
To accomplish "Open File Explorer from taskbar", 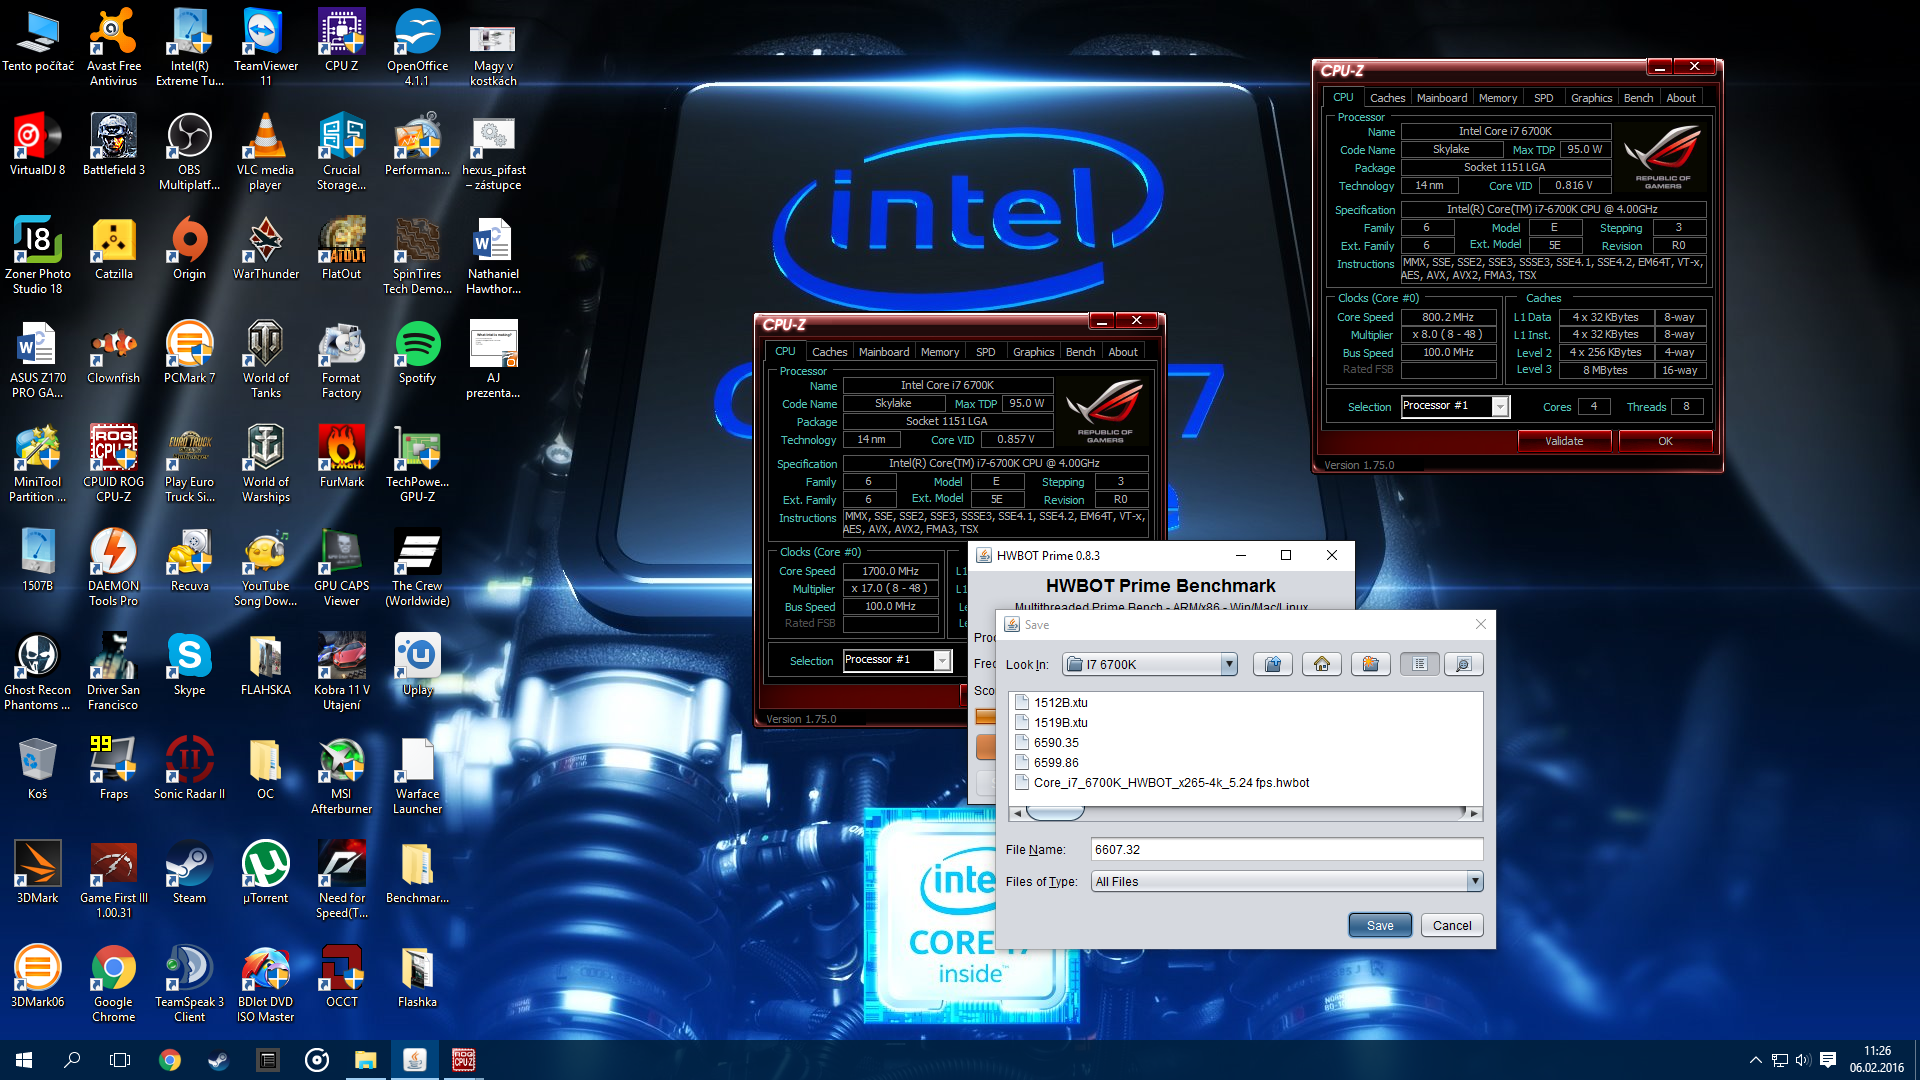I will 365,1060.
